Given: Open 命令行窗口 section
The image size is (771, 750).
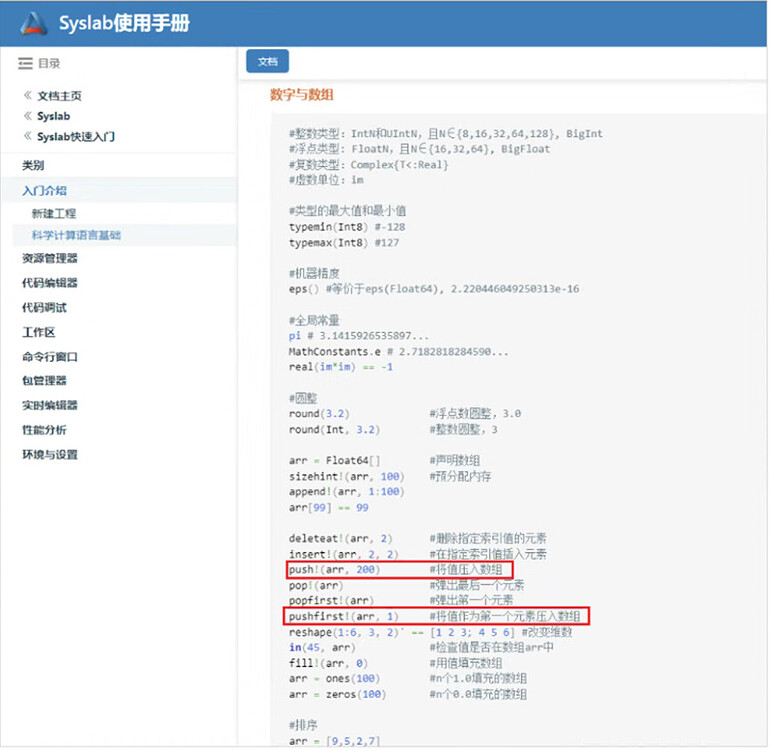Looking at the screenshot, I should (x=50, y=357).
